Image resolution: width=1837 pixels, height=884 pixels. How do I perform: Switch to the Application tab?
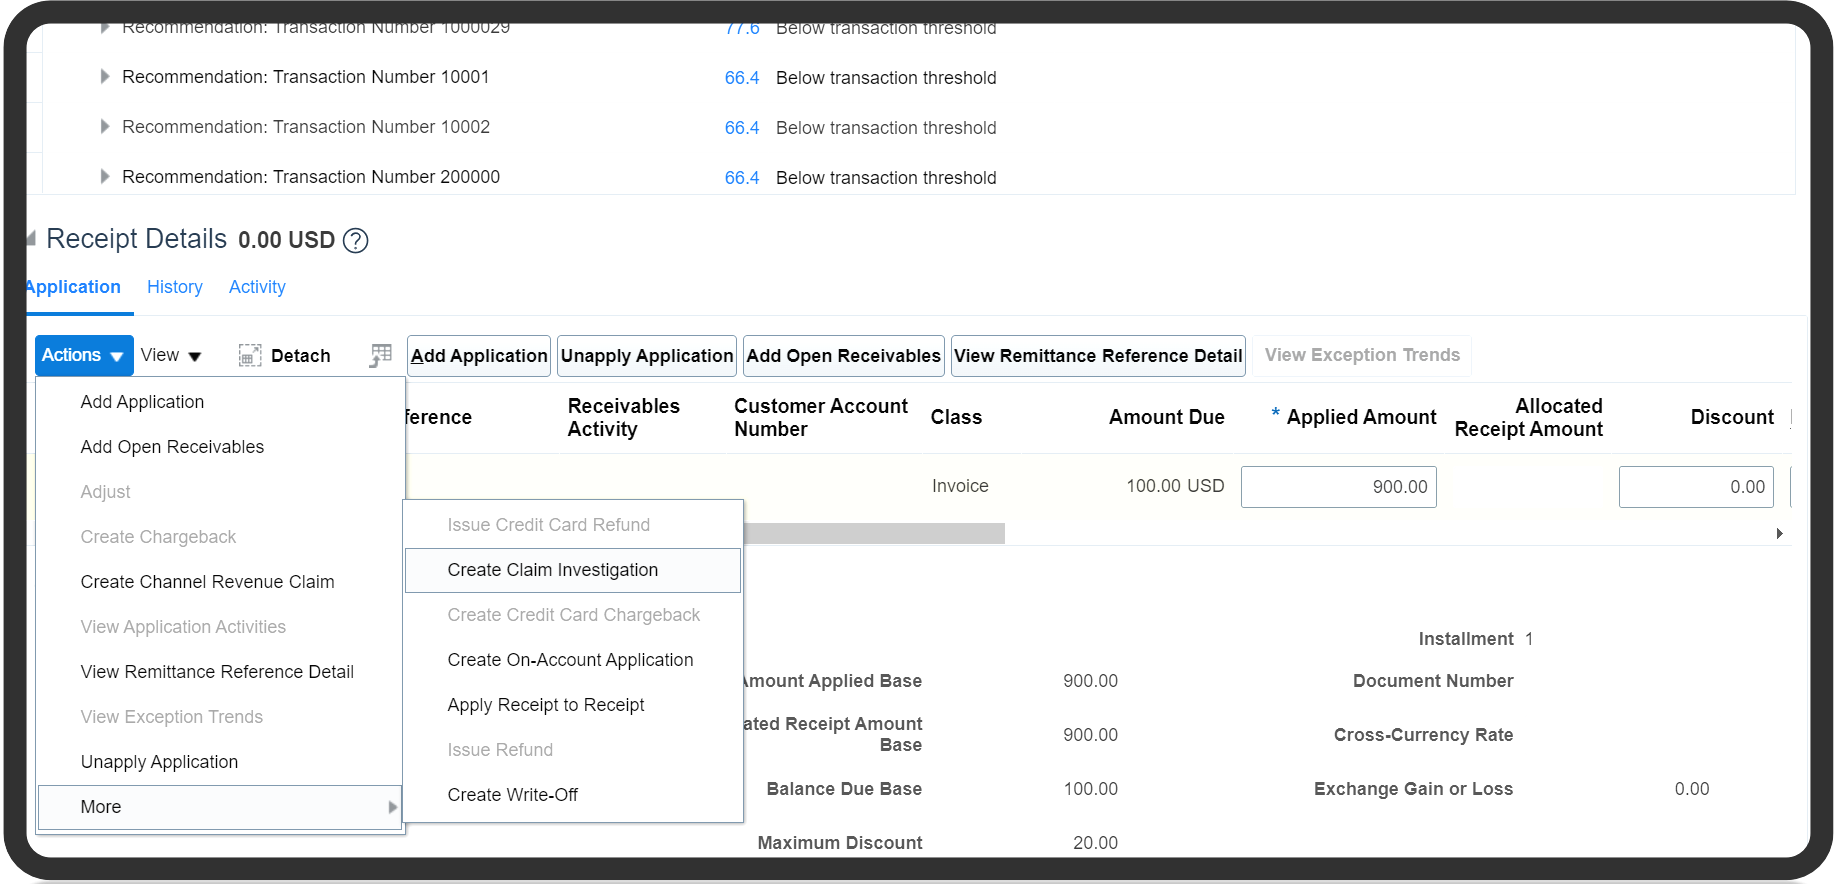click(x=73, y=287)
